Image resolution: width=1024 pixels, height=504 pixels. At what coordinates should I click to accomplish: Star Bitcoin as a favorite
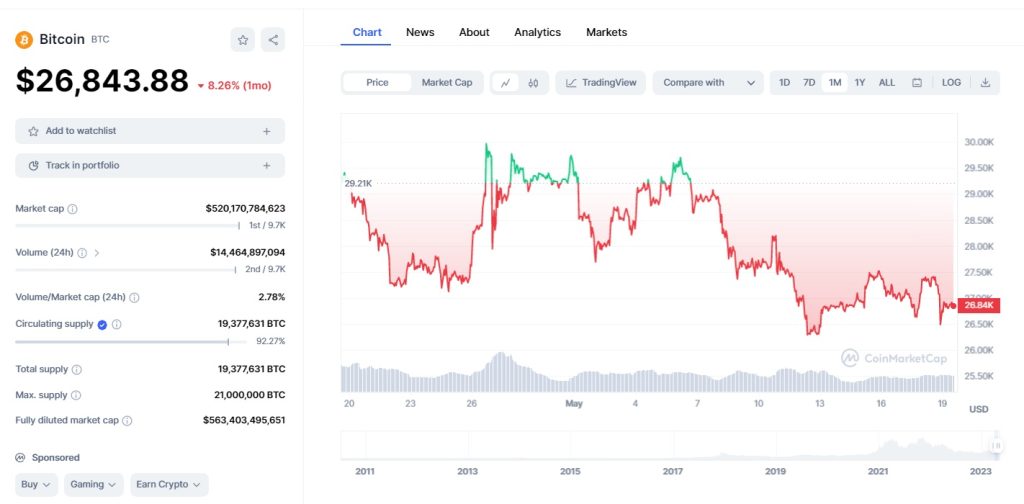(x=243, y=40)
